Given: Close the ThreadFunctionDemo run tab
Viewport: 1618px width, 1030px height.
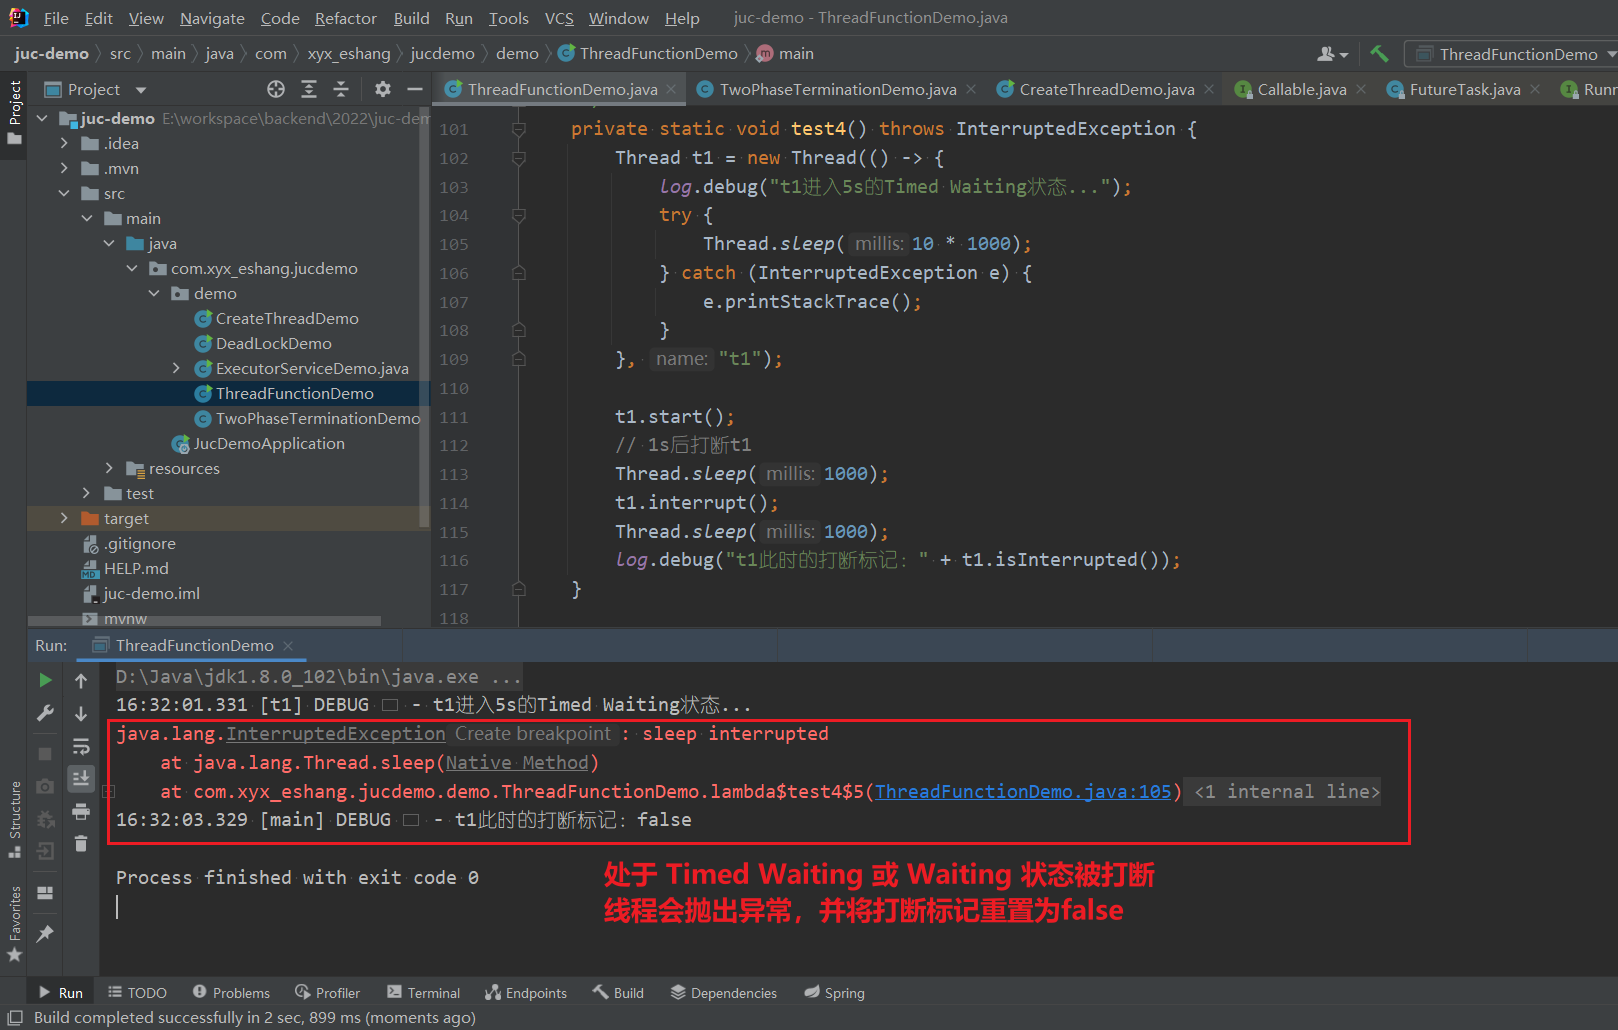Looking at the screenshot, I should [288, 646].
